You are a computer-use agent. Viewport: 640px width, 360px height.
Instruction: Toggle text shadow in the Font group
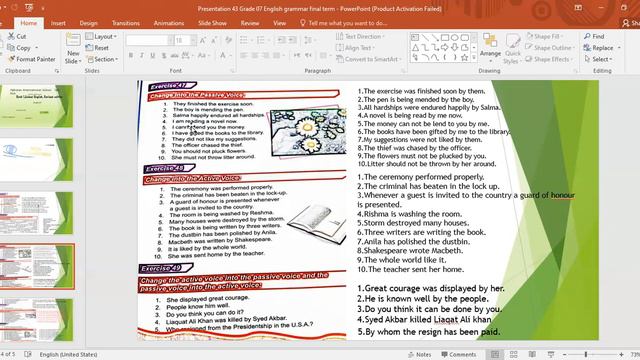(x=164, y=56)
